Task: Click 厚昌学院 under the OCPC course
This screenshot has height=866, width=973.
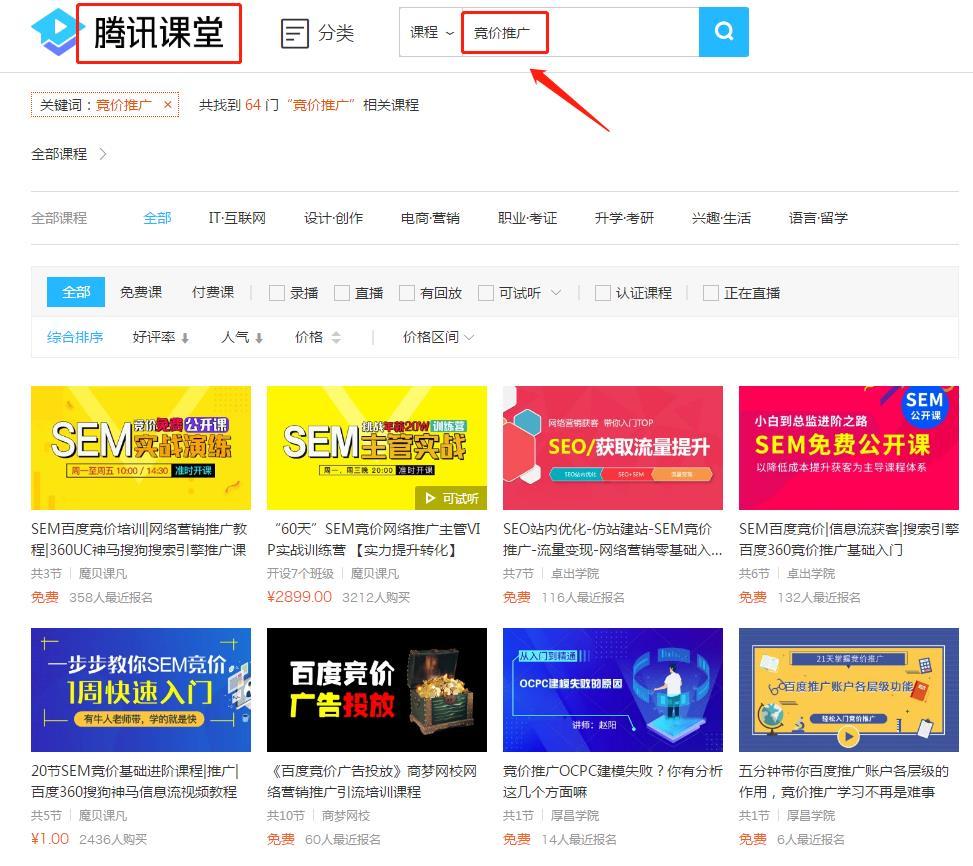Action: (x=575, y=816)
